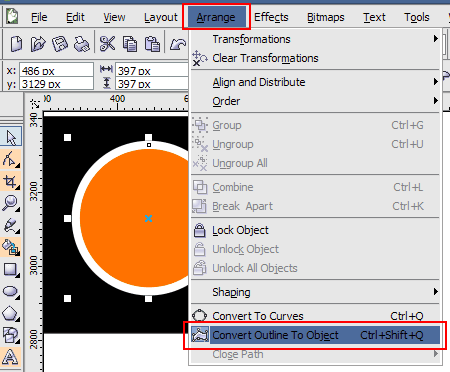Click the bottom-center selection handle
450x372 pixels.
[149, 299]
